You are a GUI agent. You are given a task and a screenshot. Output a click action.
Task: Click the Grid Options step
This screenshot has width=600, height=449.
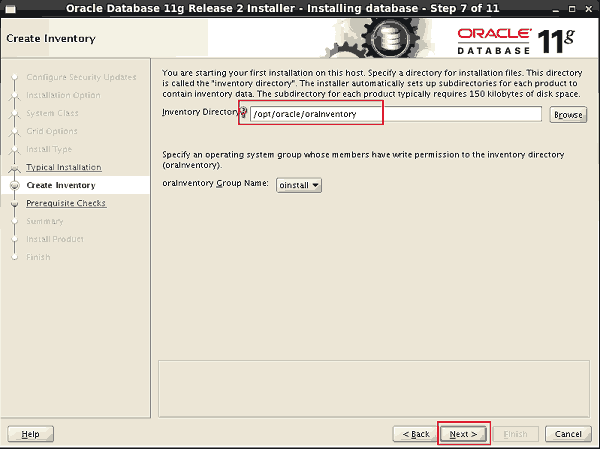[52, 131]
